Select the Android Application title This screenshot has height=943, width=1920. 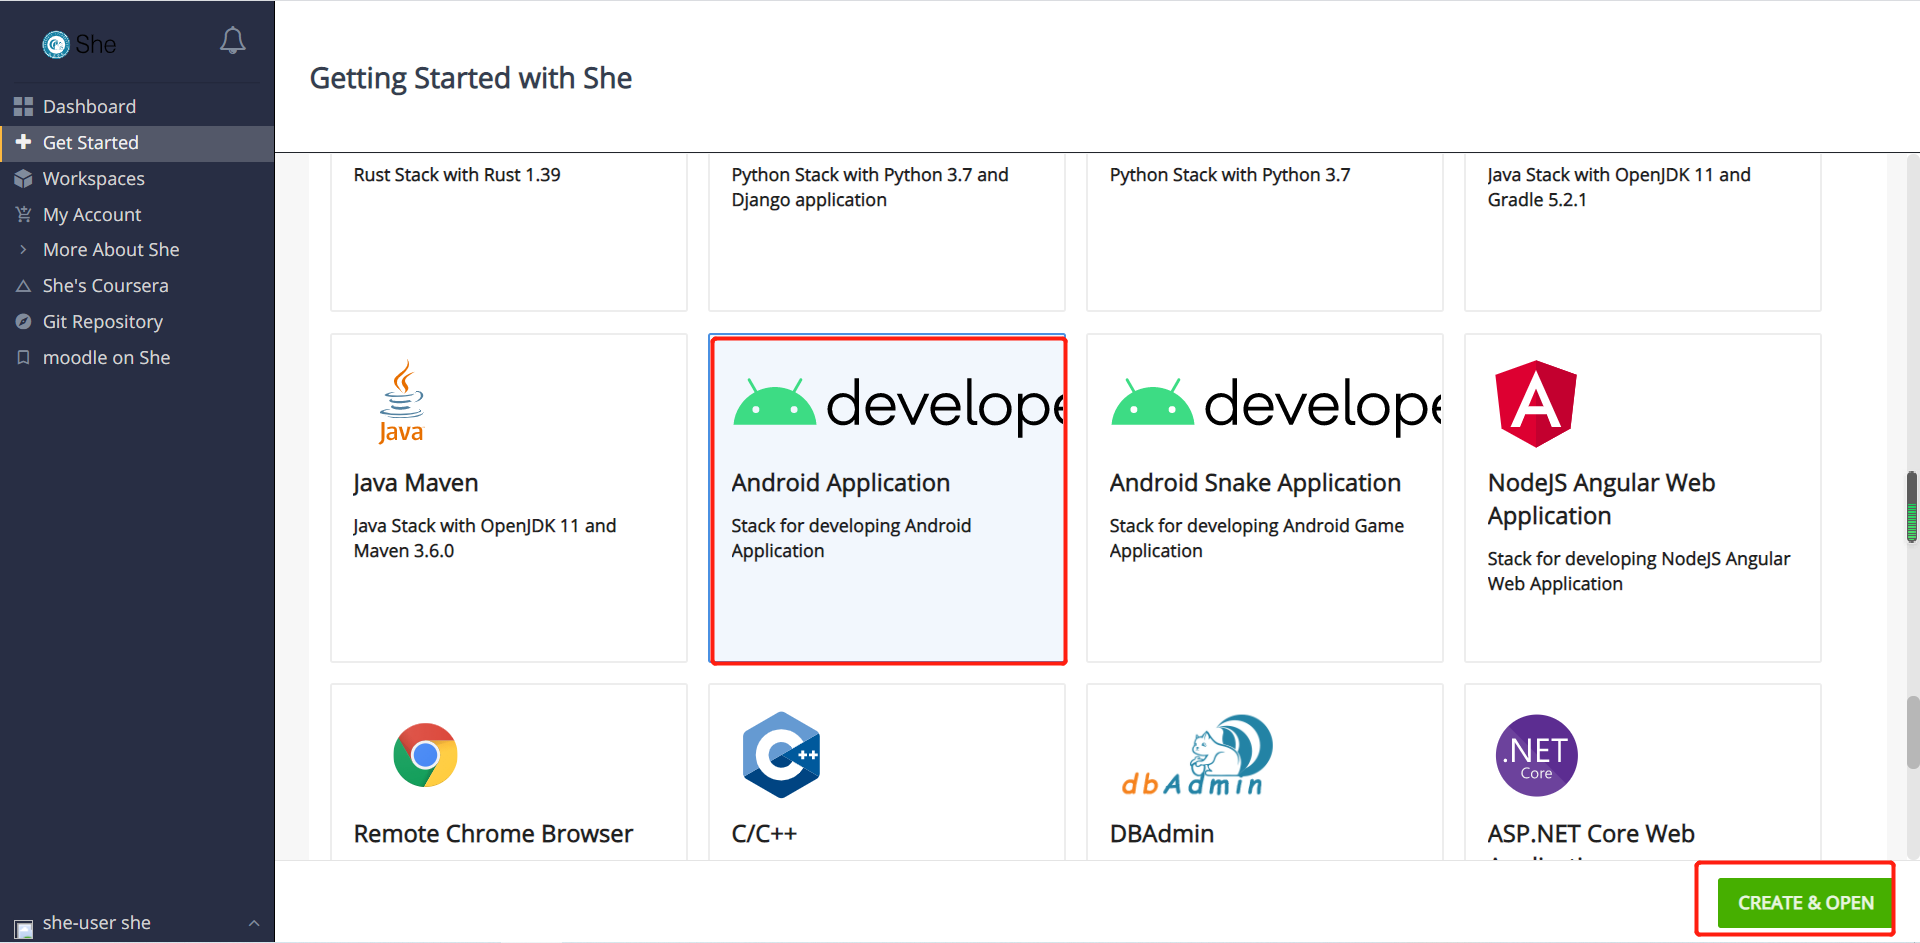click(x=841, y=483)
